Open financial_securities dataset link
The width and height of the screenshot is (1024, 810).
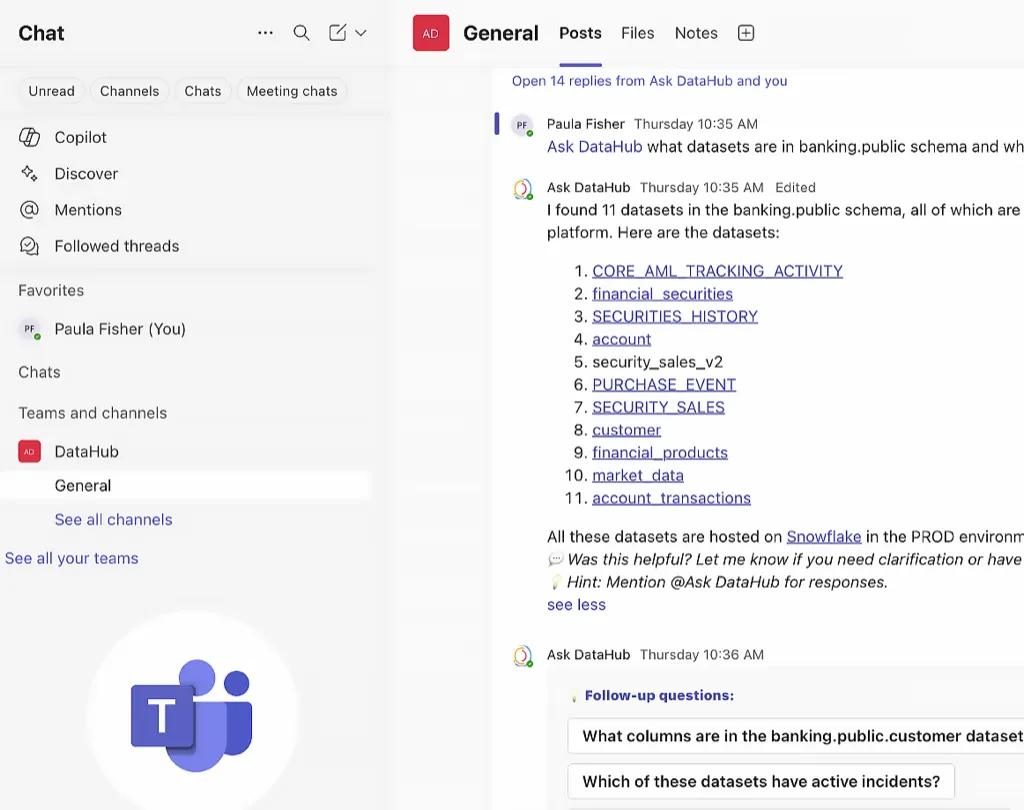pyautogui.click(x=662, y=294)
